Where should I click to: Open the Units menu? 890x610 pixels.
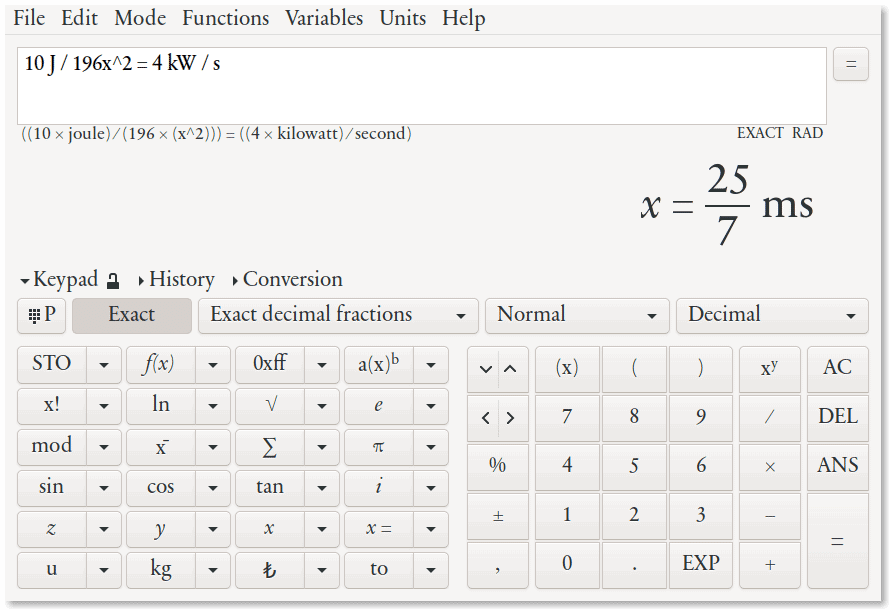click(402, 18)
